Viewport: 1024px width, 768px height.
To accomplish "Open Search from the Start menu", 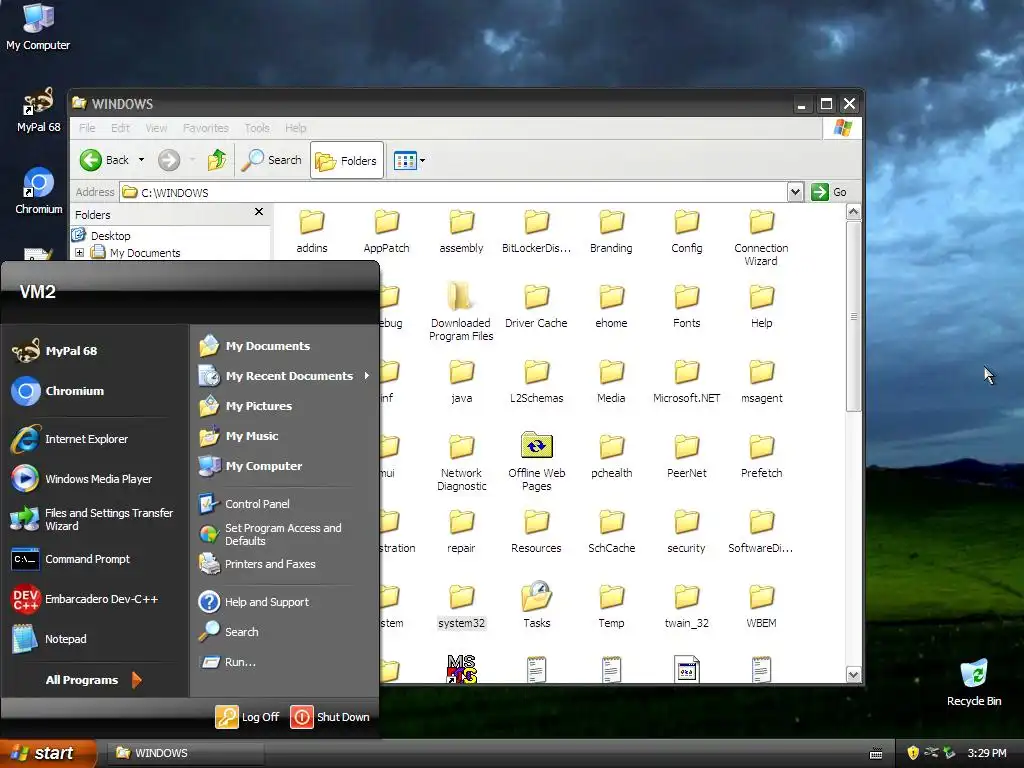I will (x=229, y=632).
